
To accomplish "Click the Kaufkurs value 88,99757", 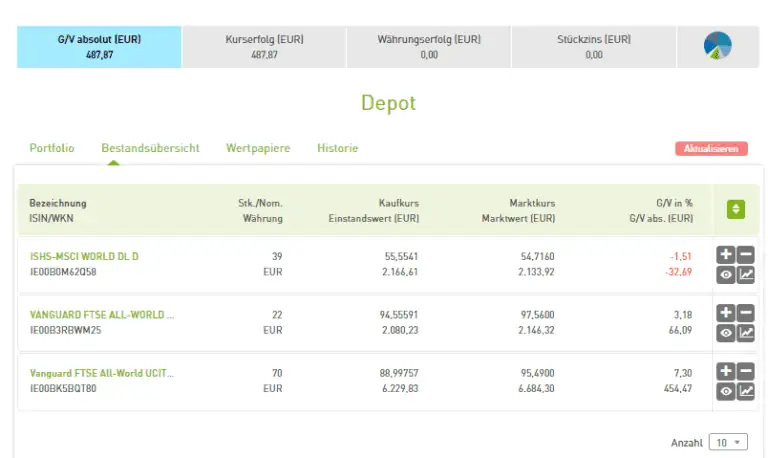I will pyautogui.click(x=399, y=373).
